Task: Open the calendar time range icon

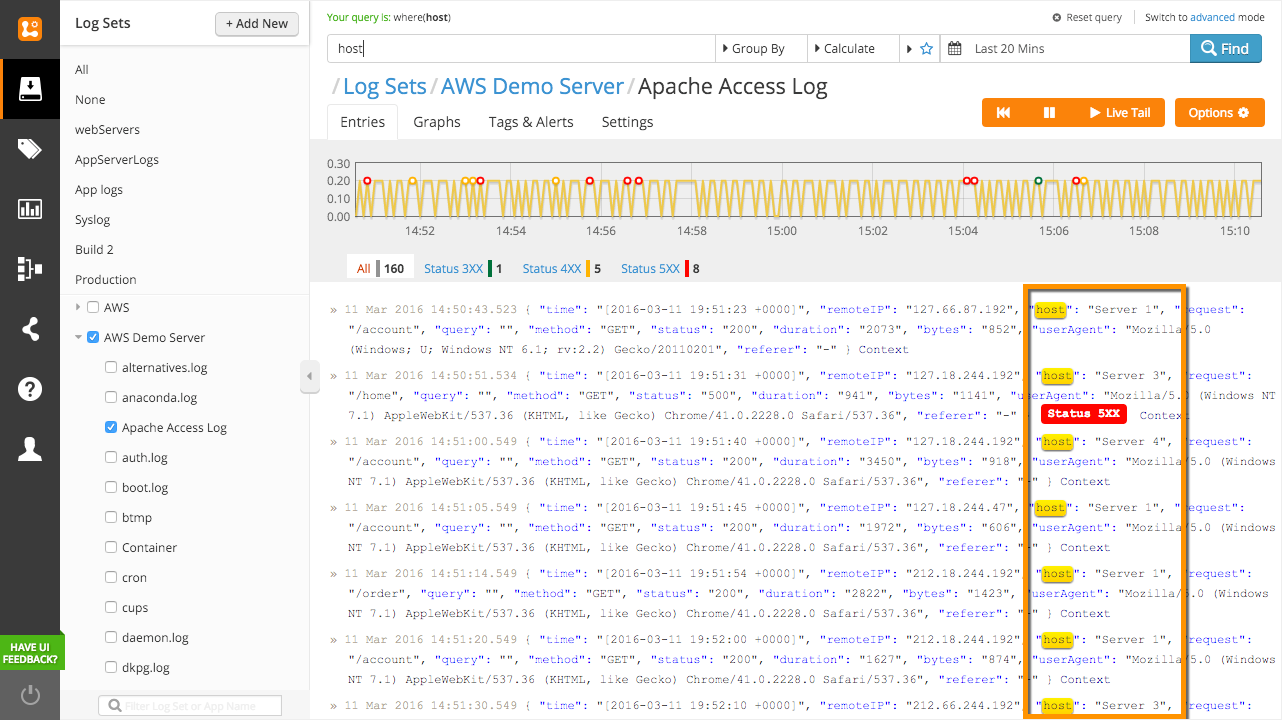Action: (x=955, y=48)
